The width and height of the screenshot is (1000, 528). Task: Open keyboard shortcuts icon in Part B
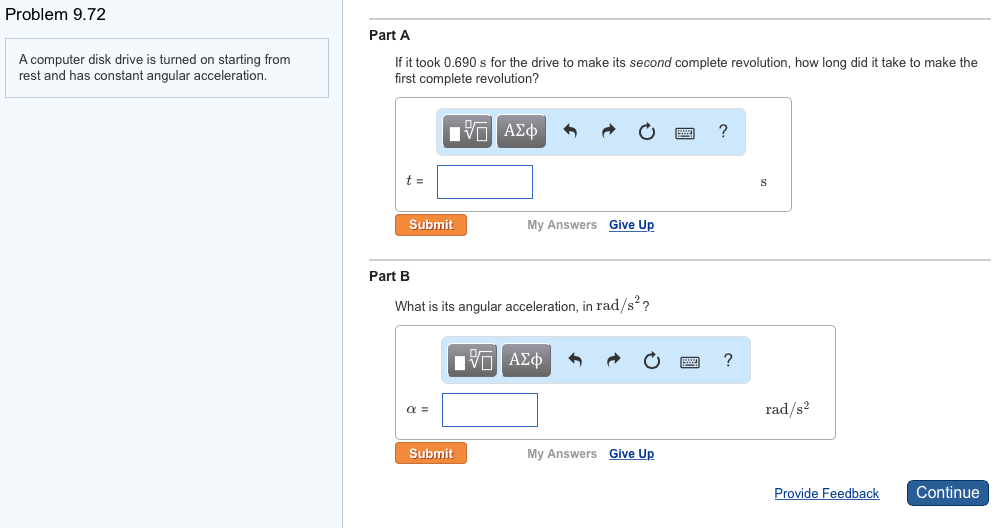point(690,361)
